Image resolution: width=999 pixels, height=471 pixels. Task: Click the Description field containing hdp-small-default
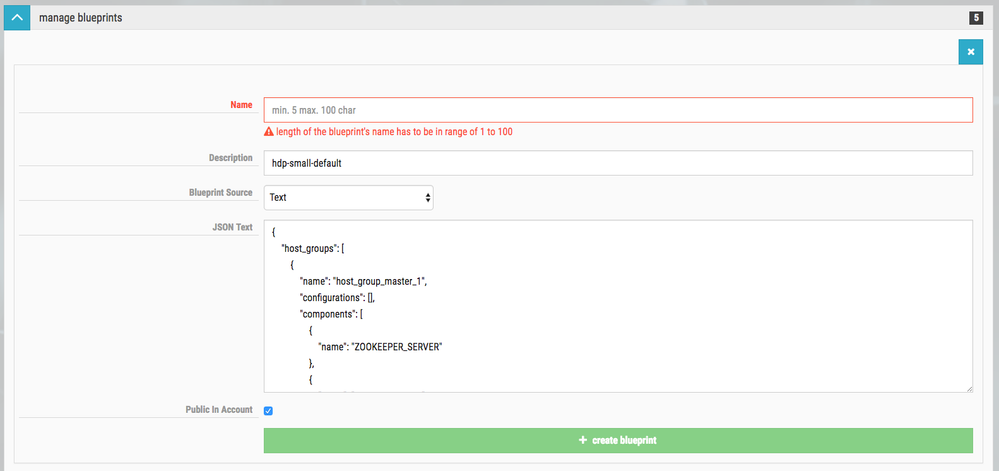tap(618, 163)
